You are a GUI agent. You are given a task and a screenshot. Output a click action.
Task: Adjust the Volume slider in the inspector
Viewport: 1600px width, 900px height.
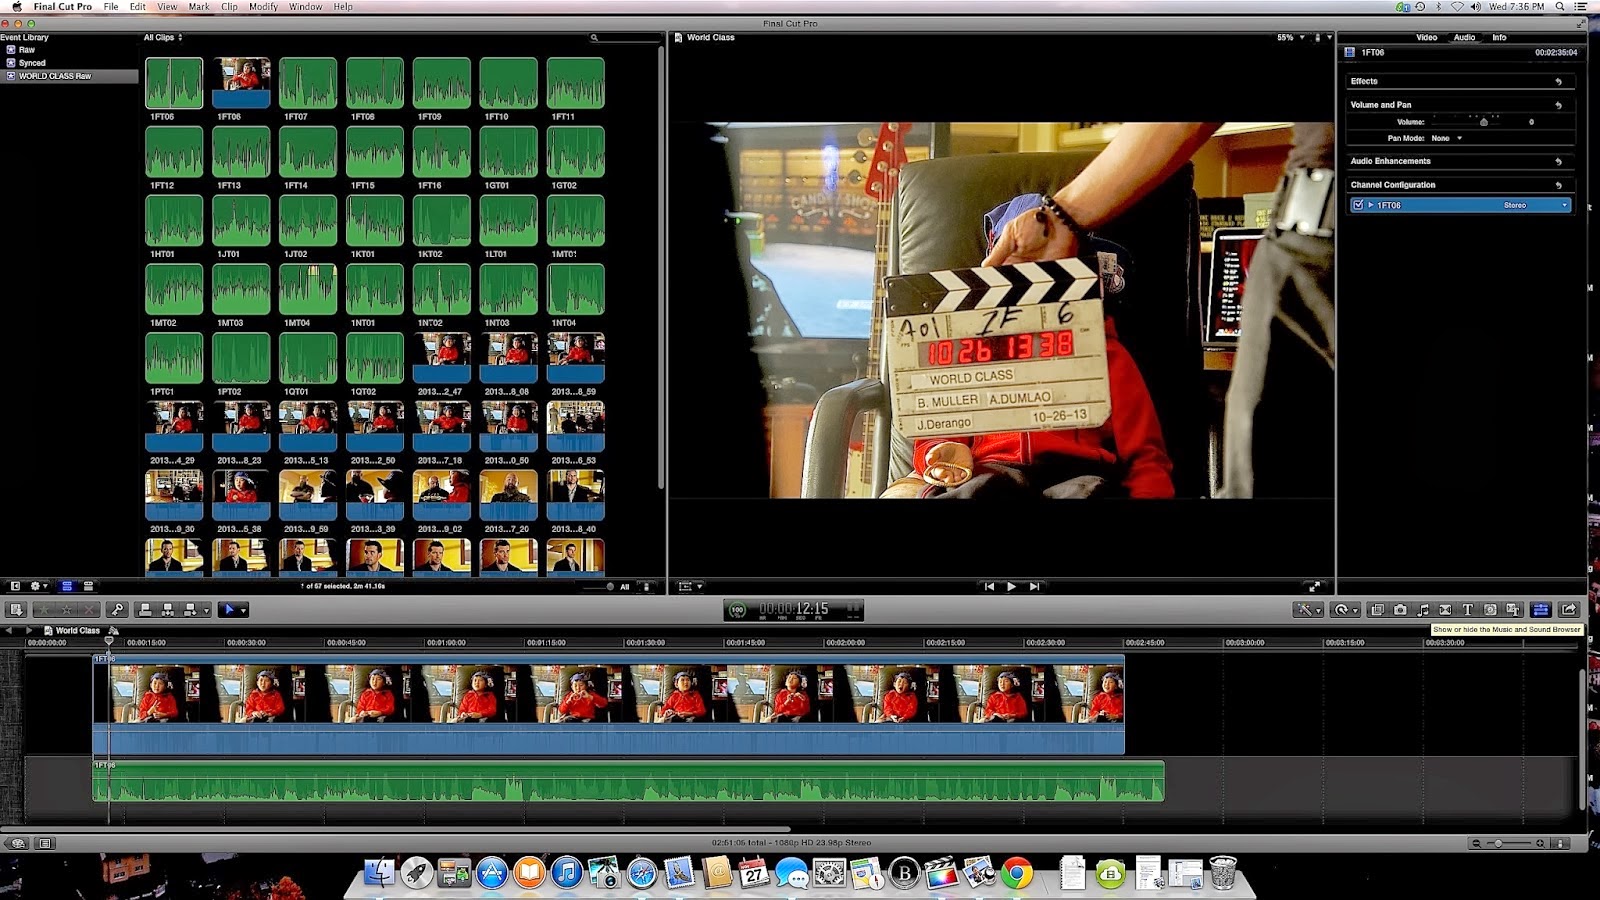click(1483, 122)
